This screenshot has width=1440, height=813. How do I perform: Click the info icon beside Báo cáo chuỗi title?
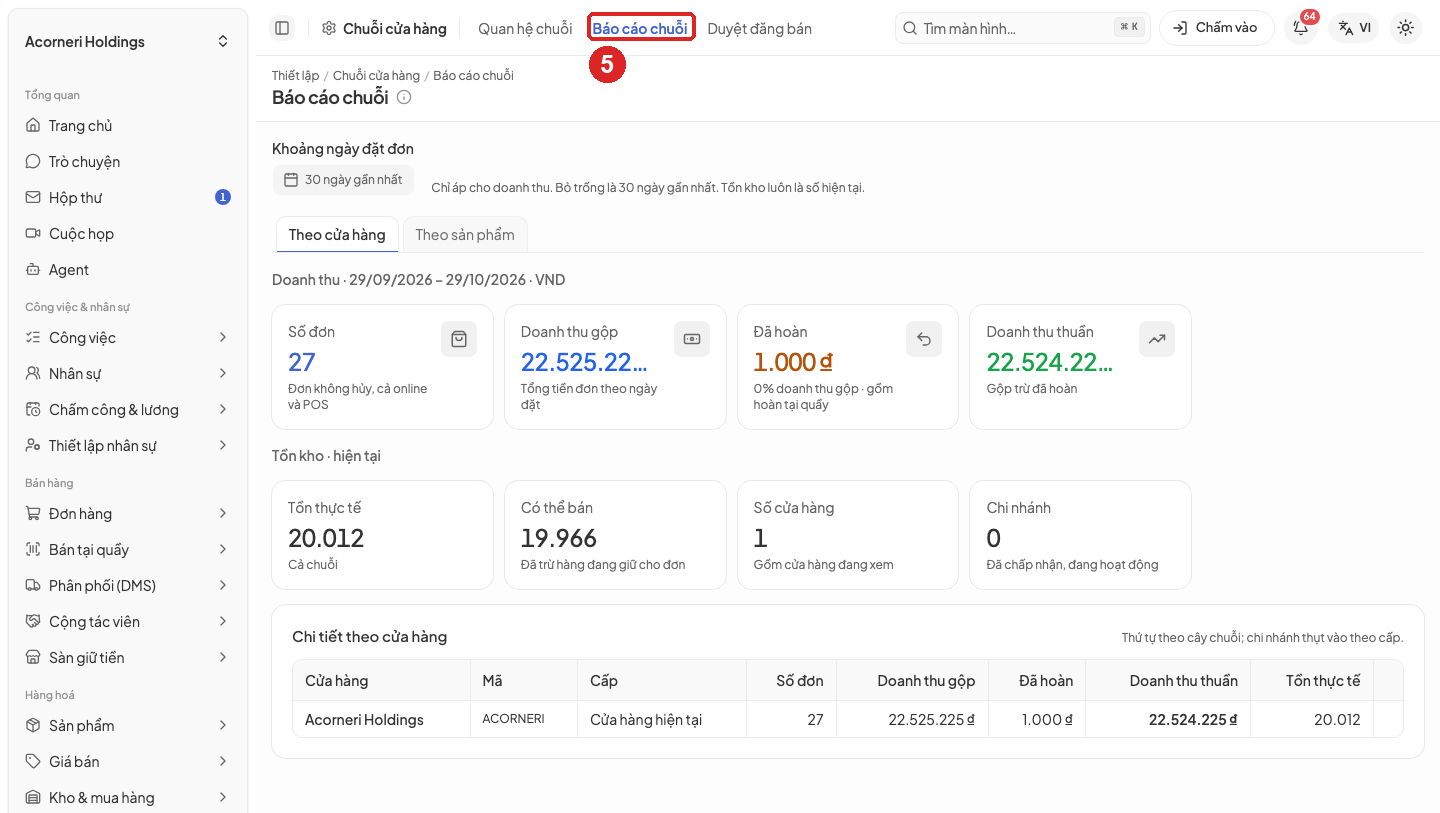(x=404, y=97)
